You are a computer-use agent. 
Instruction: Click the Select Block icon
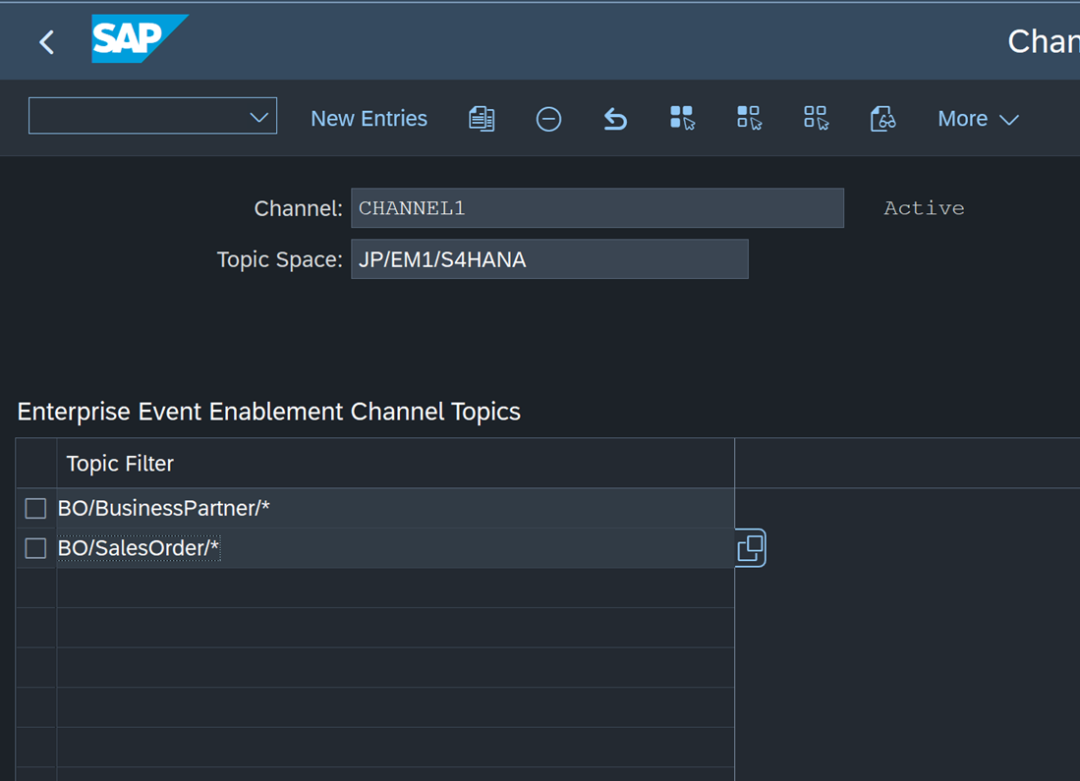(749, 118)
